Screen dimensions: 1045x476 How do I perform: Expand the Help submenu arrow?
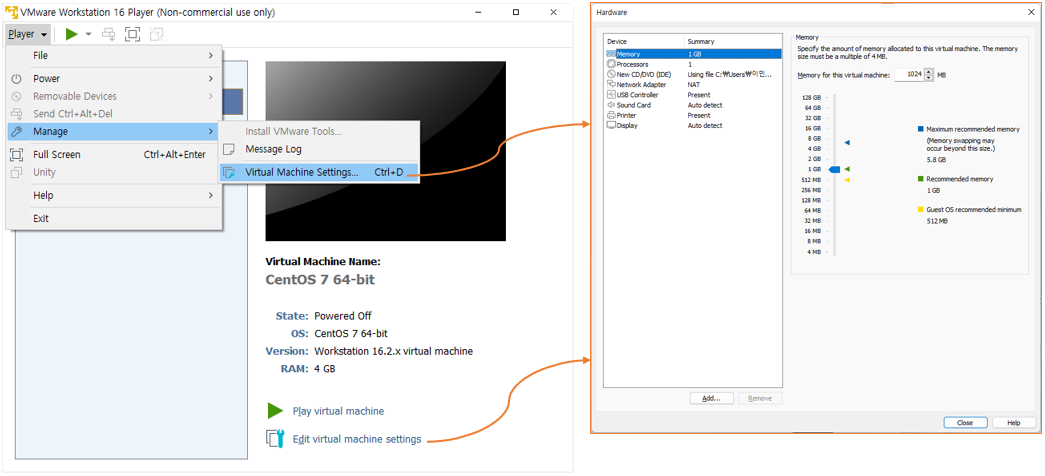(x=211, y=195)
